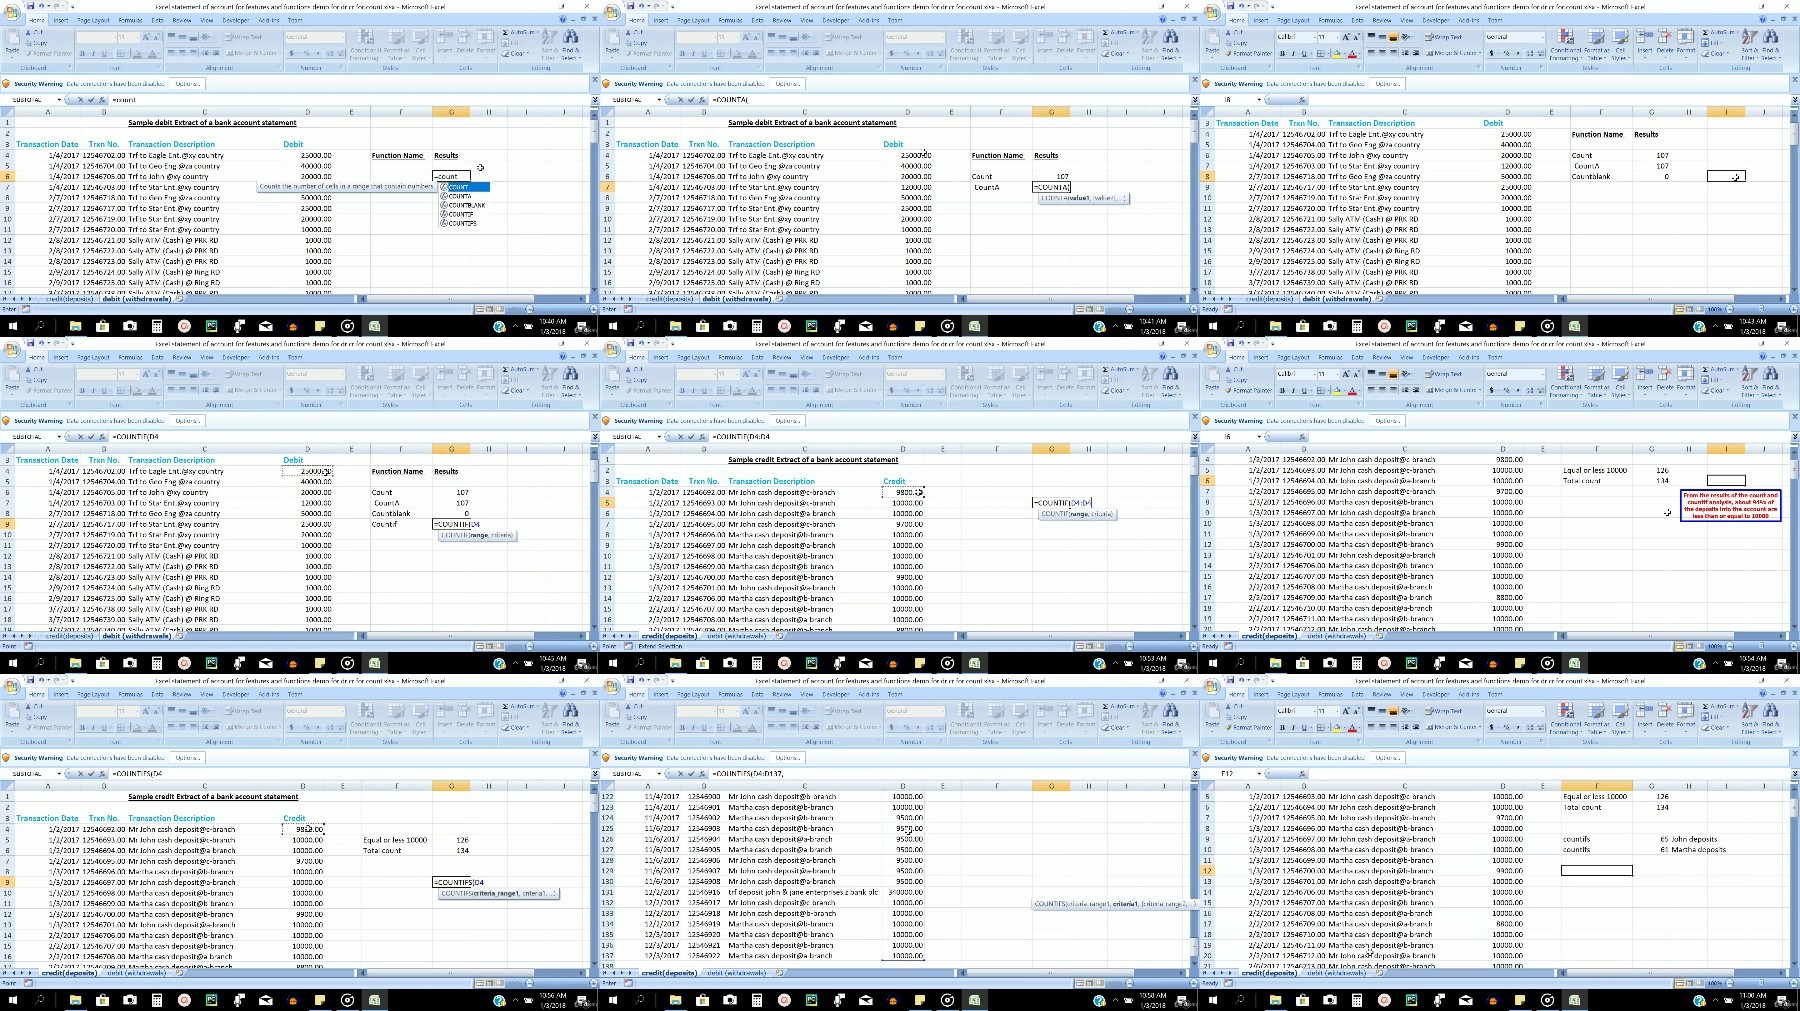Click Insert Function fx in the 10:45 AM window
This screenshot has height=1011, width=1800.
pos(104,437)
